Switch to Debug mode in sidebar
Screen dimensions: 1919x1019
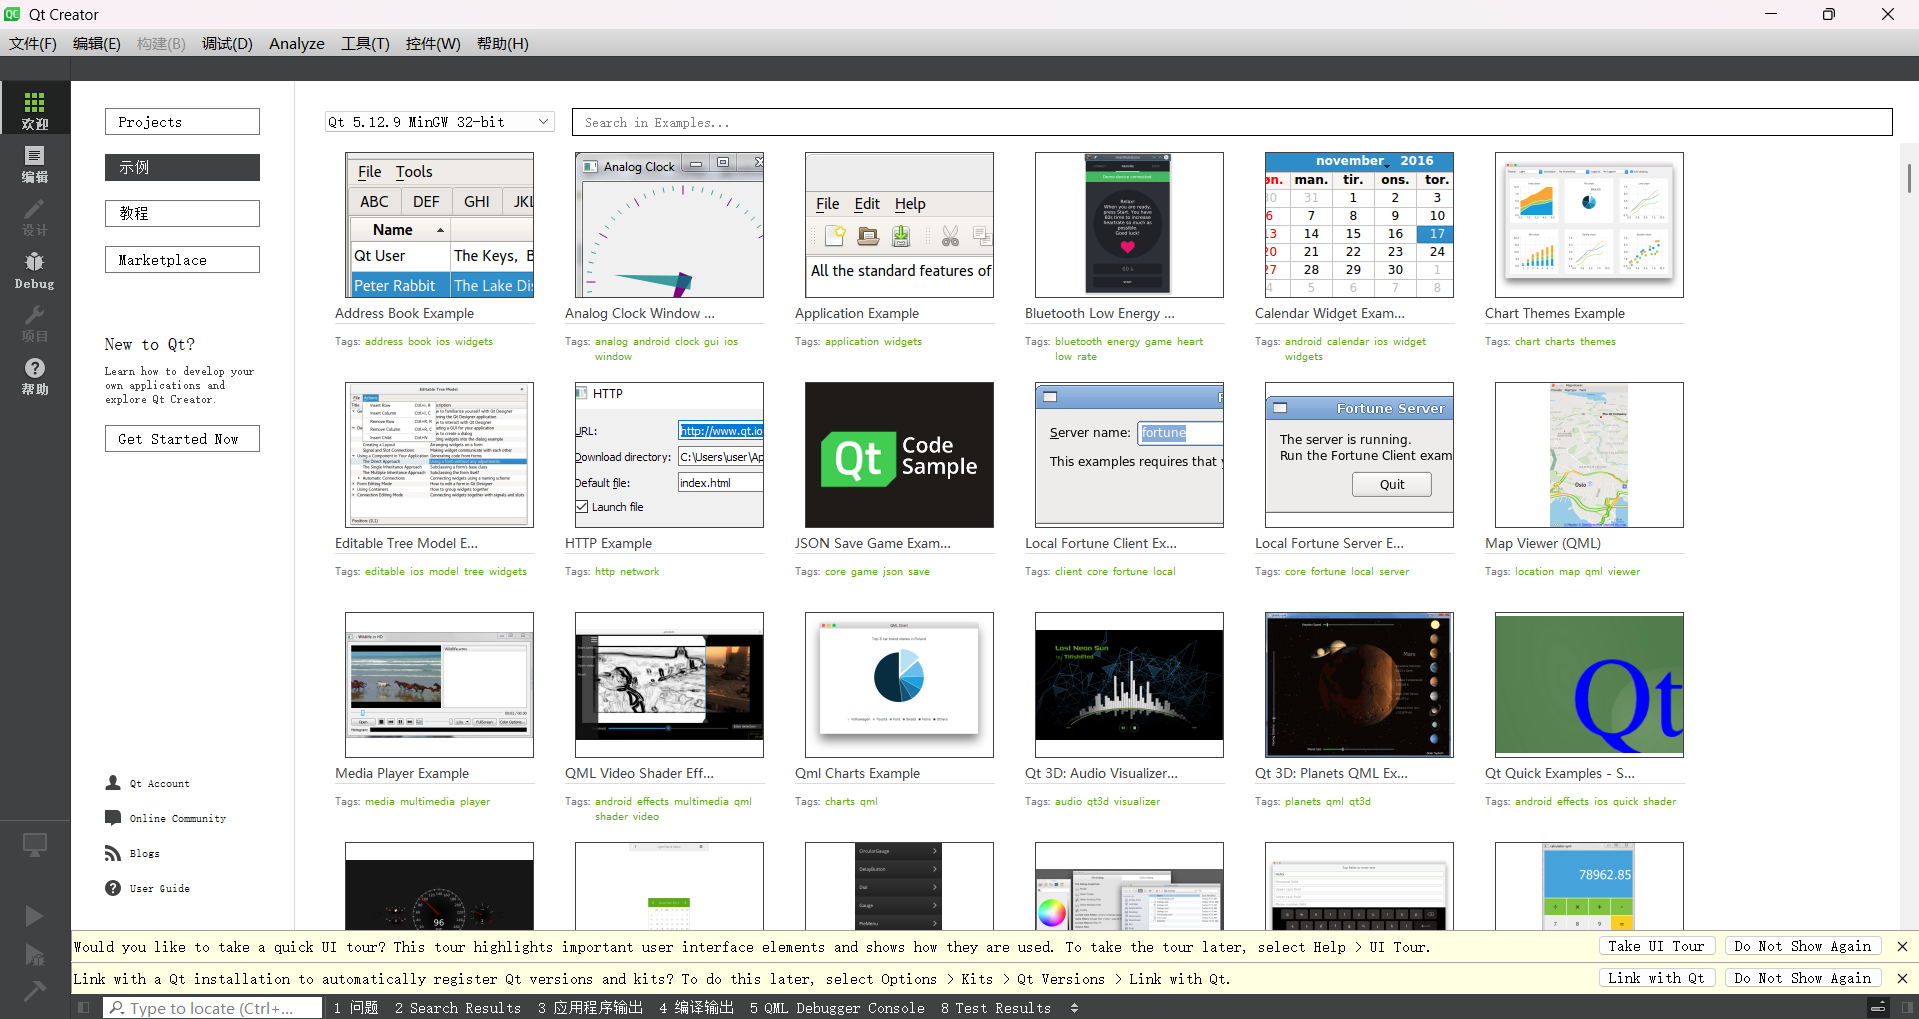35,270
